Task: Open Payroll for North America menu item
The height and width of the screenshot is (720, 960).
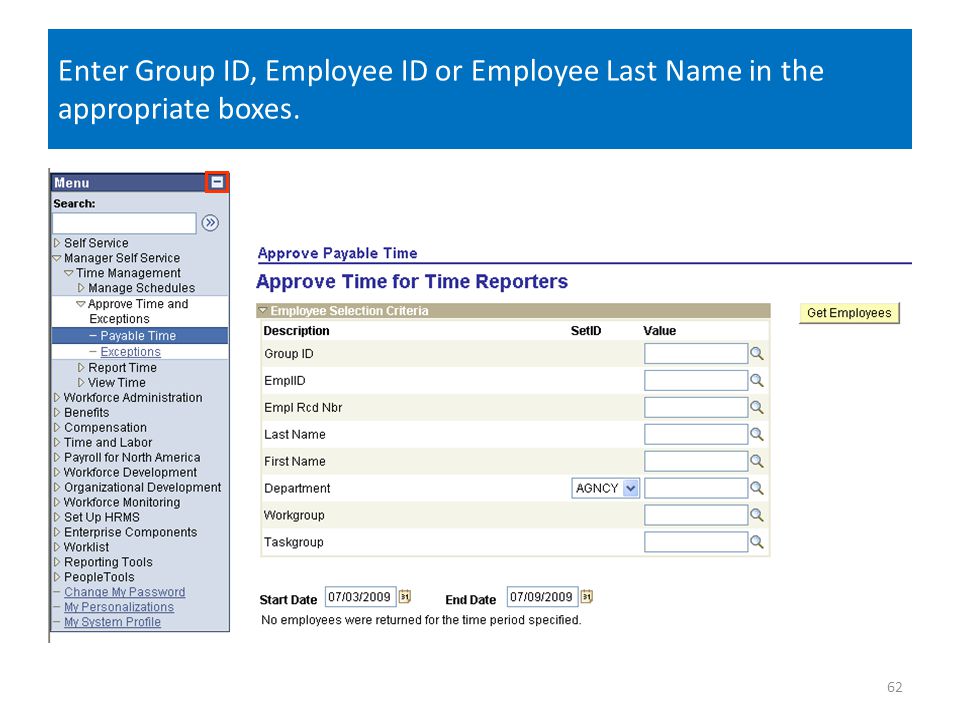Action: (132, 457)
